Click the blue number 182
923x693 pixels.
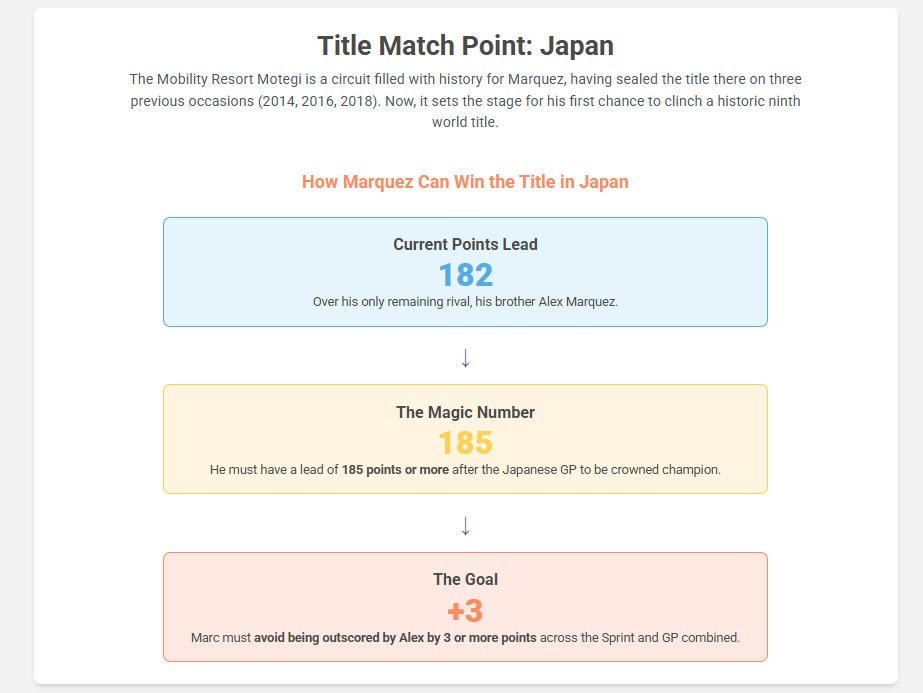coord(465,275)
